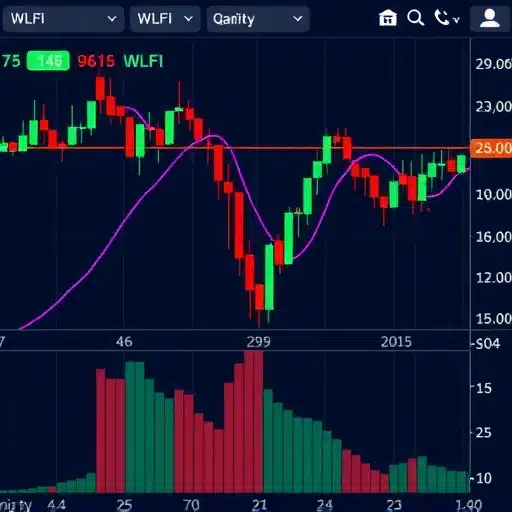Viewport: 512px width, 512px height.
Task: Click the phone call icon
Action: pos(442,18)
